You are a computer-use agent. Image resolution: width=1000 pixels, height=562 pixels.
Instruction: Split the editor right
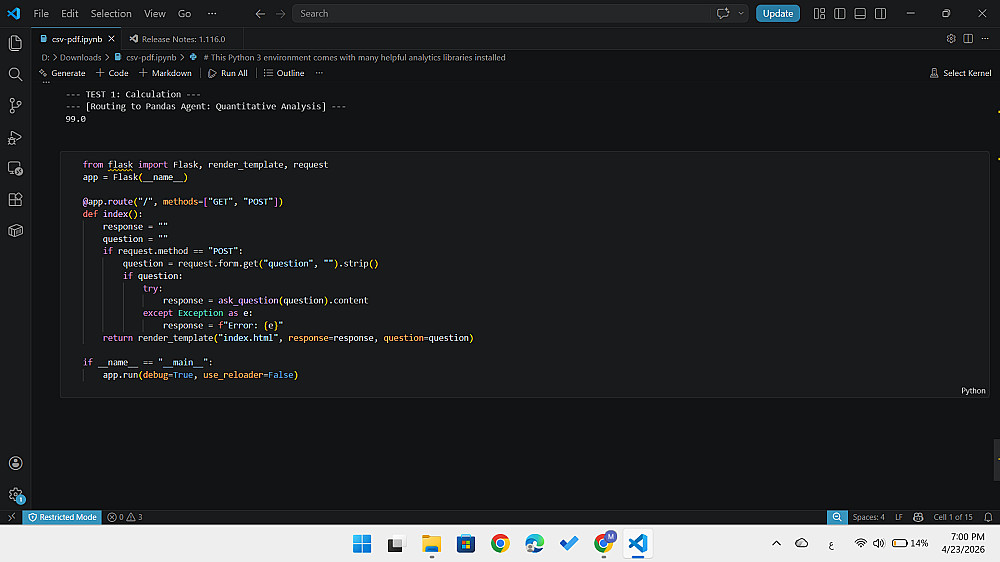tap(968, 39)
